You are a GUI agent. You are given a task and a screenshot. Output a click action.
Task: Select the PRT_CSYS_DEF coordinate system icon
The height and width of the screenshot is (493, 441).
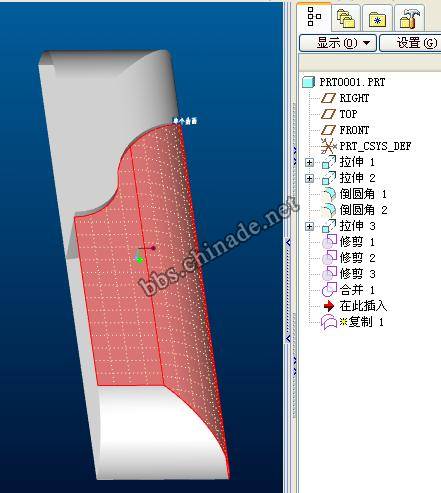point(329,146)
